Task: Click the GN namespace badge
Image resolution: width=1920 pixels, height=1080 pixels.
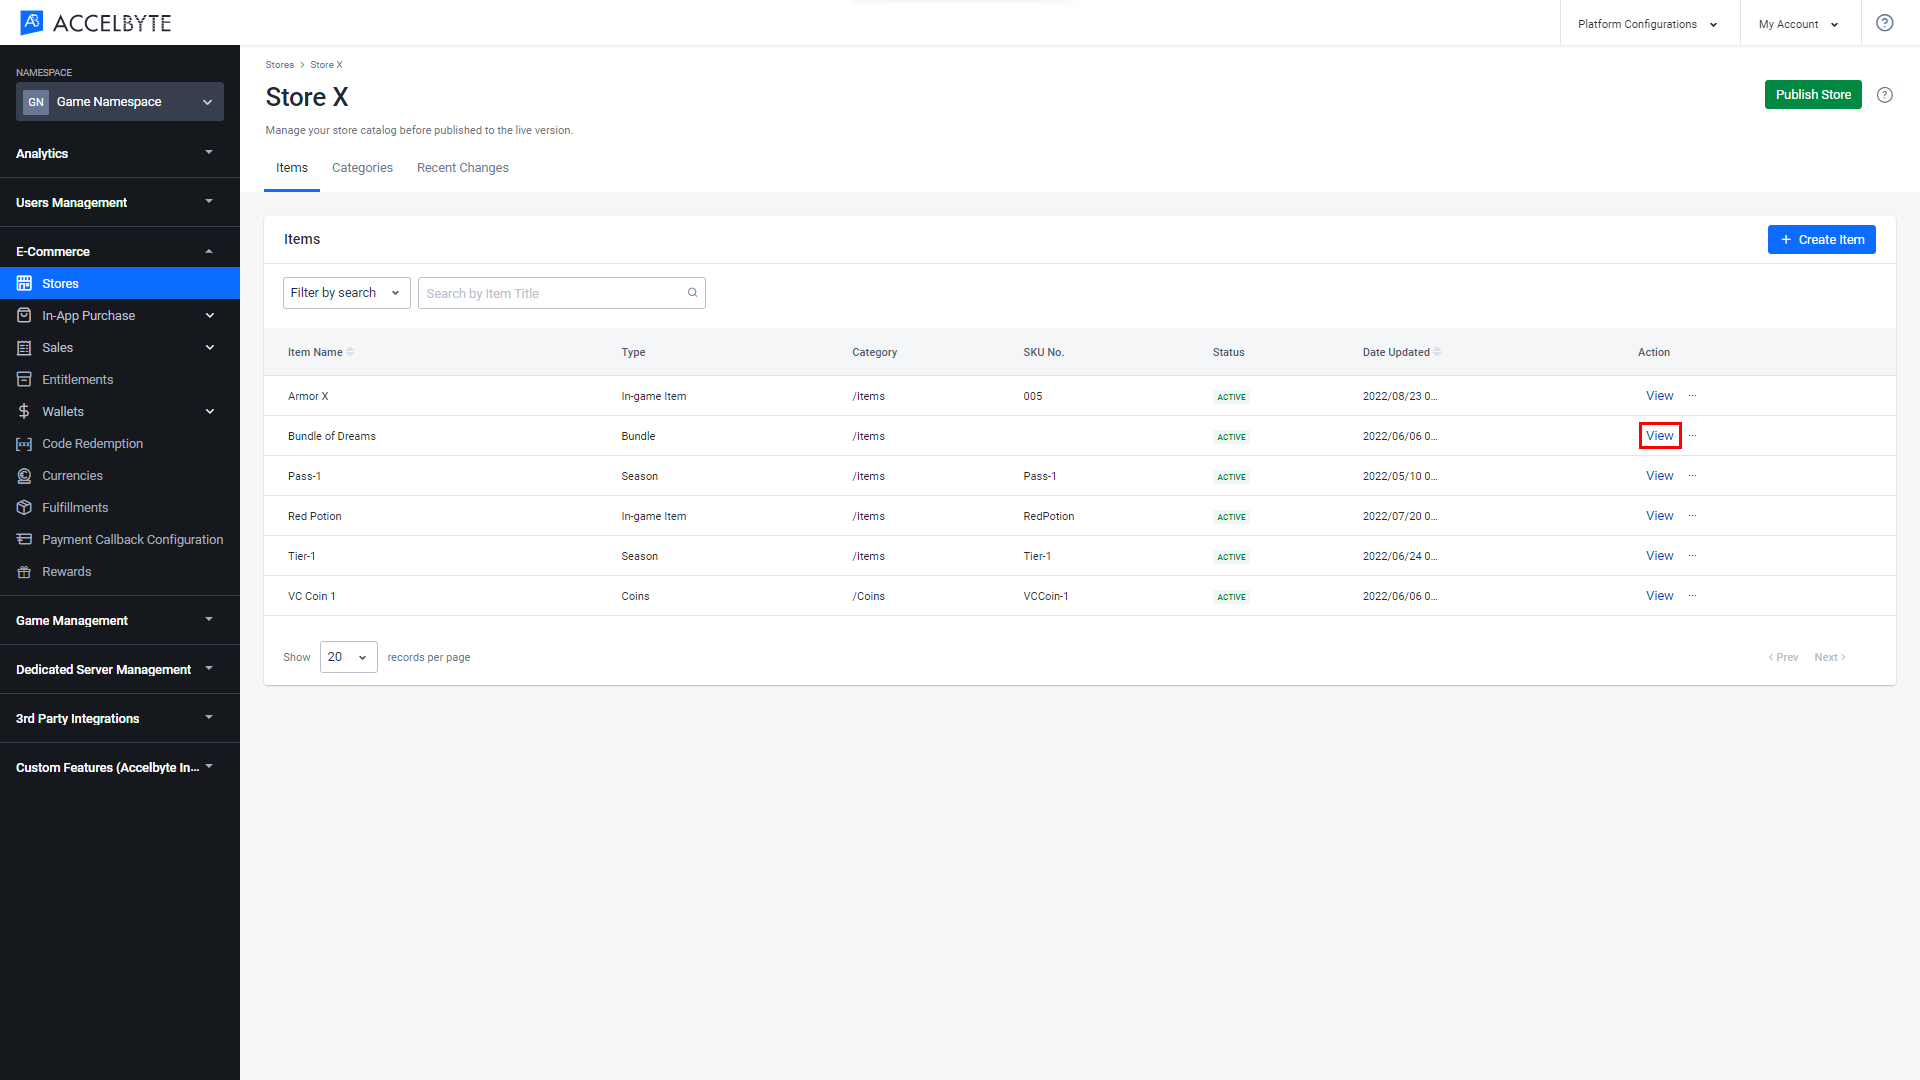Action: point(36,102)
